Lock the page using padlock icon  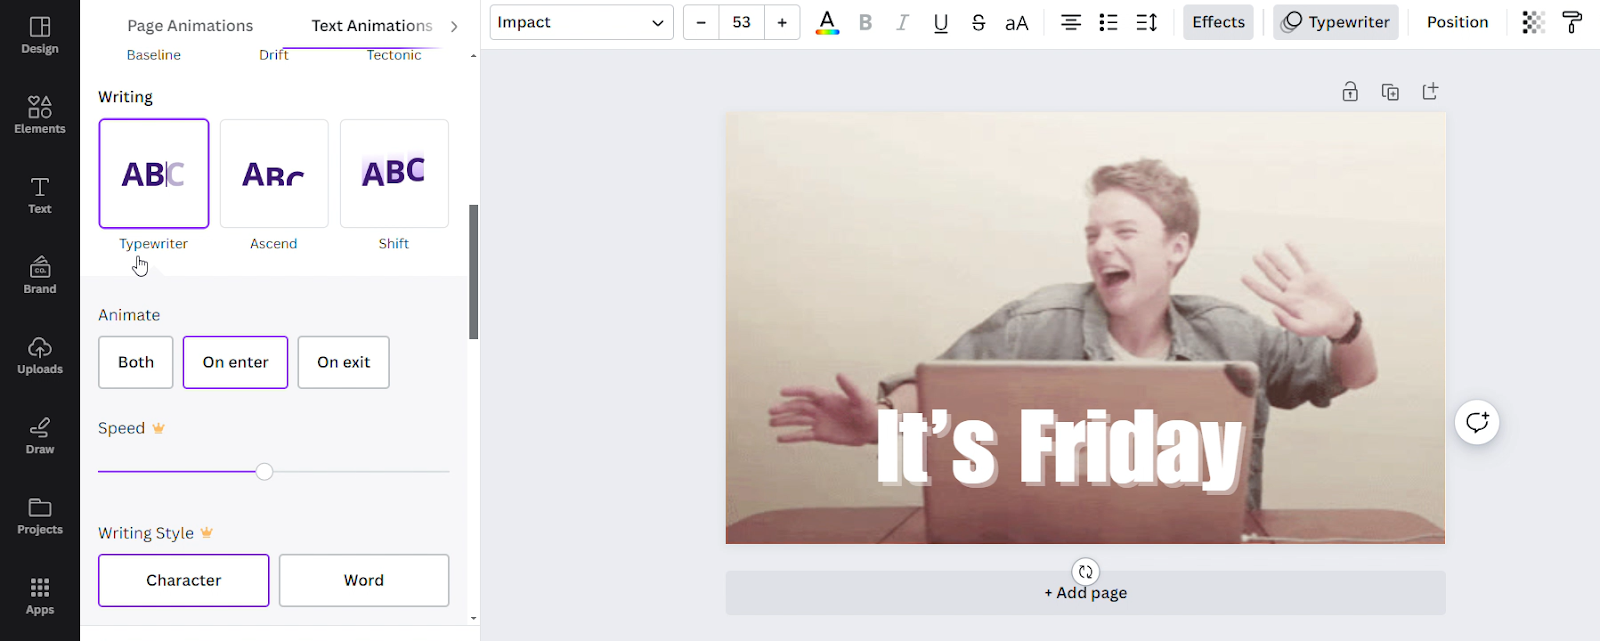(1350, 92)
